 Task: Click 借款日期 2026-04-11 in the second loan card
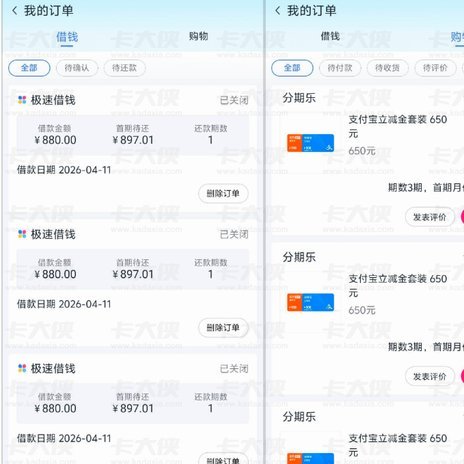(64, 304)
